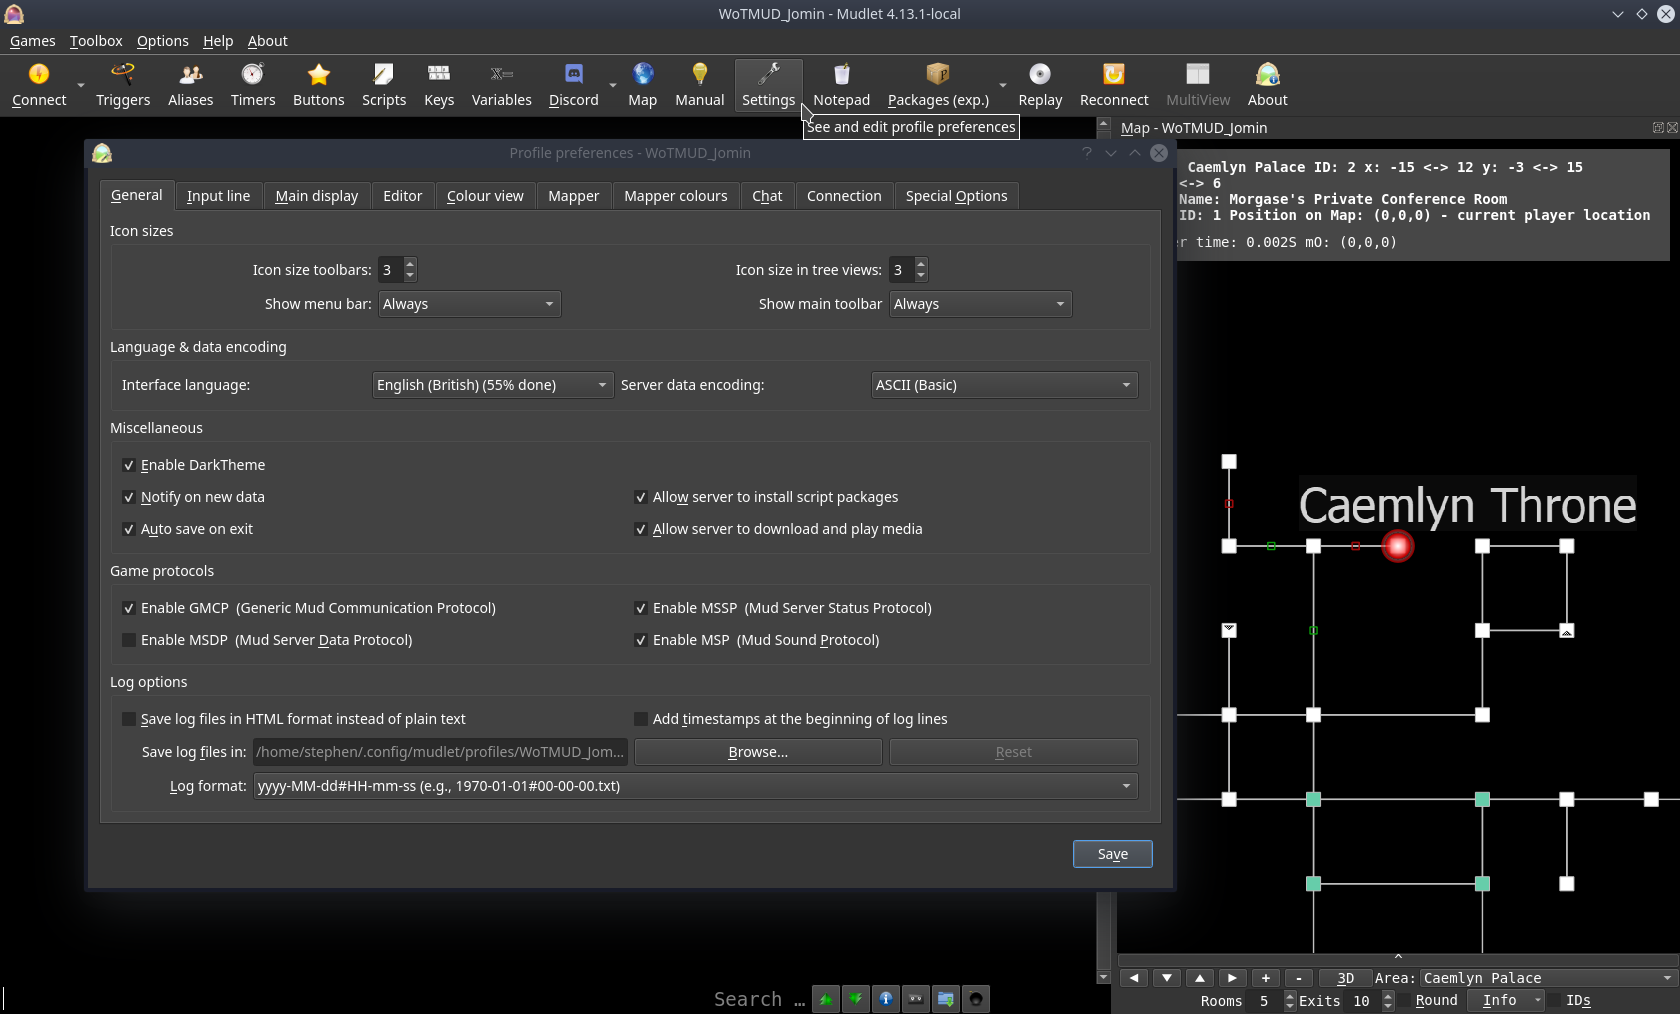This screenshot has width=1680, height=1014.
Task: Click the blue info icon near search
Action: point(886,999)
